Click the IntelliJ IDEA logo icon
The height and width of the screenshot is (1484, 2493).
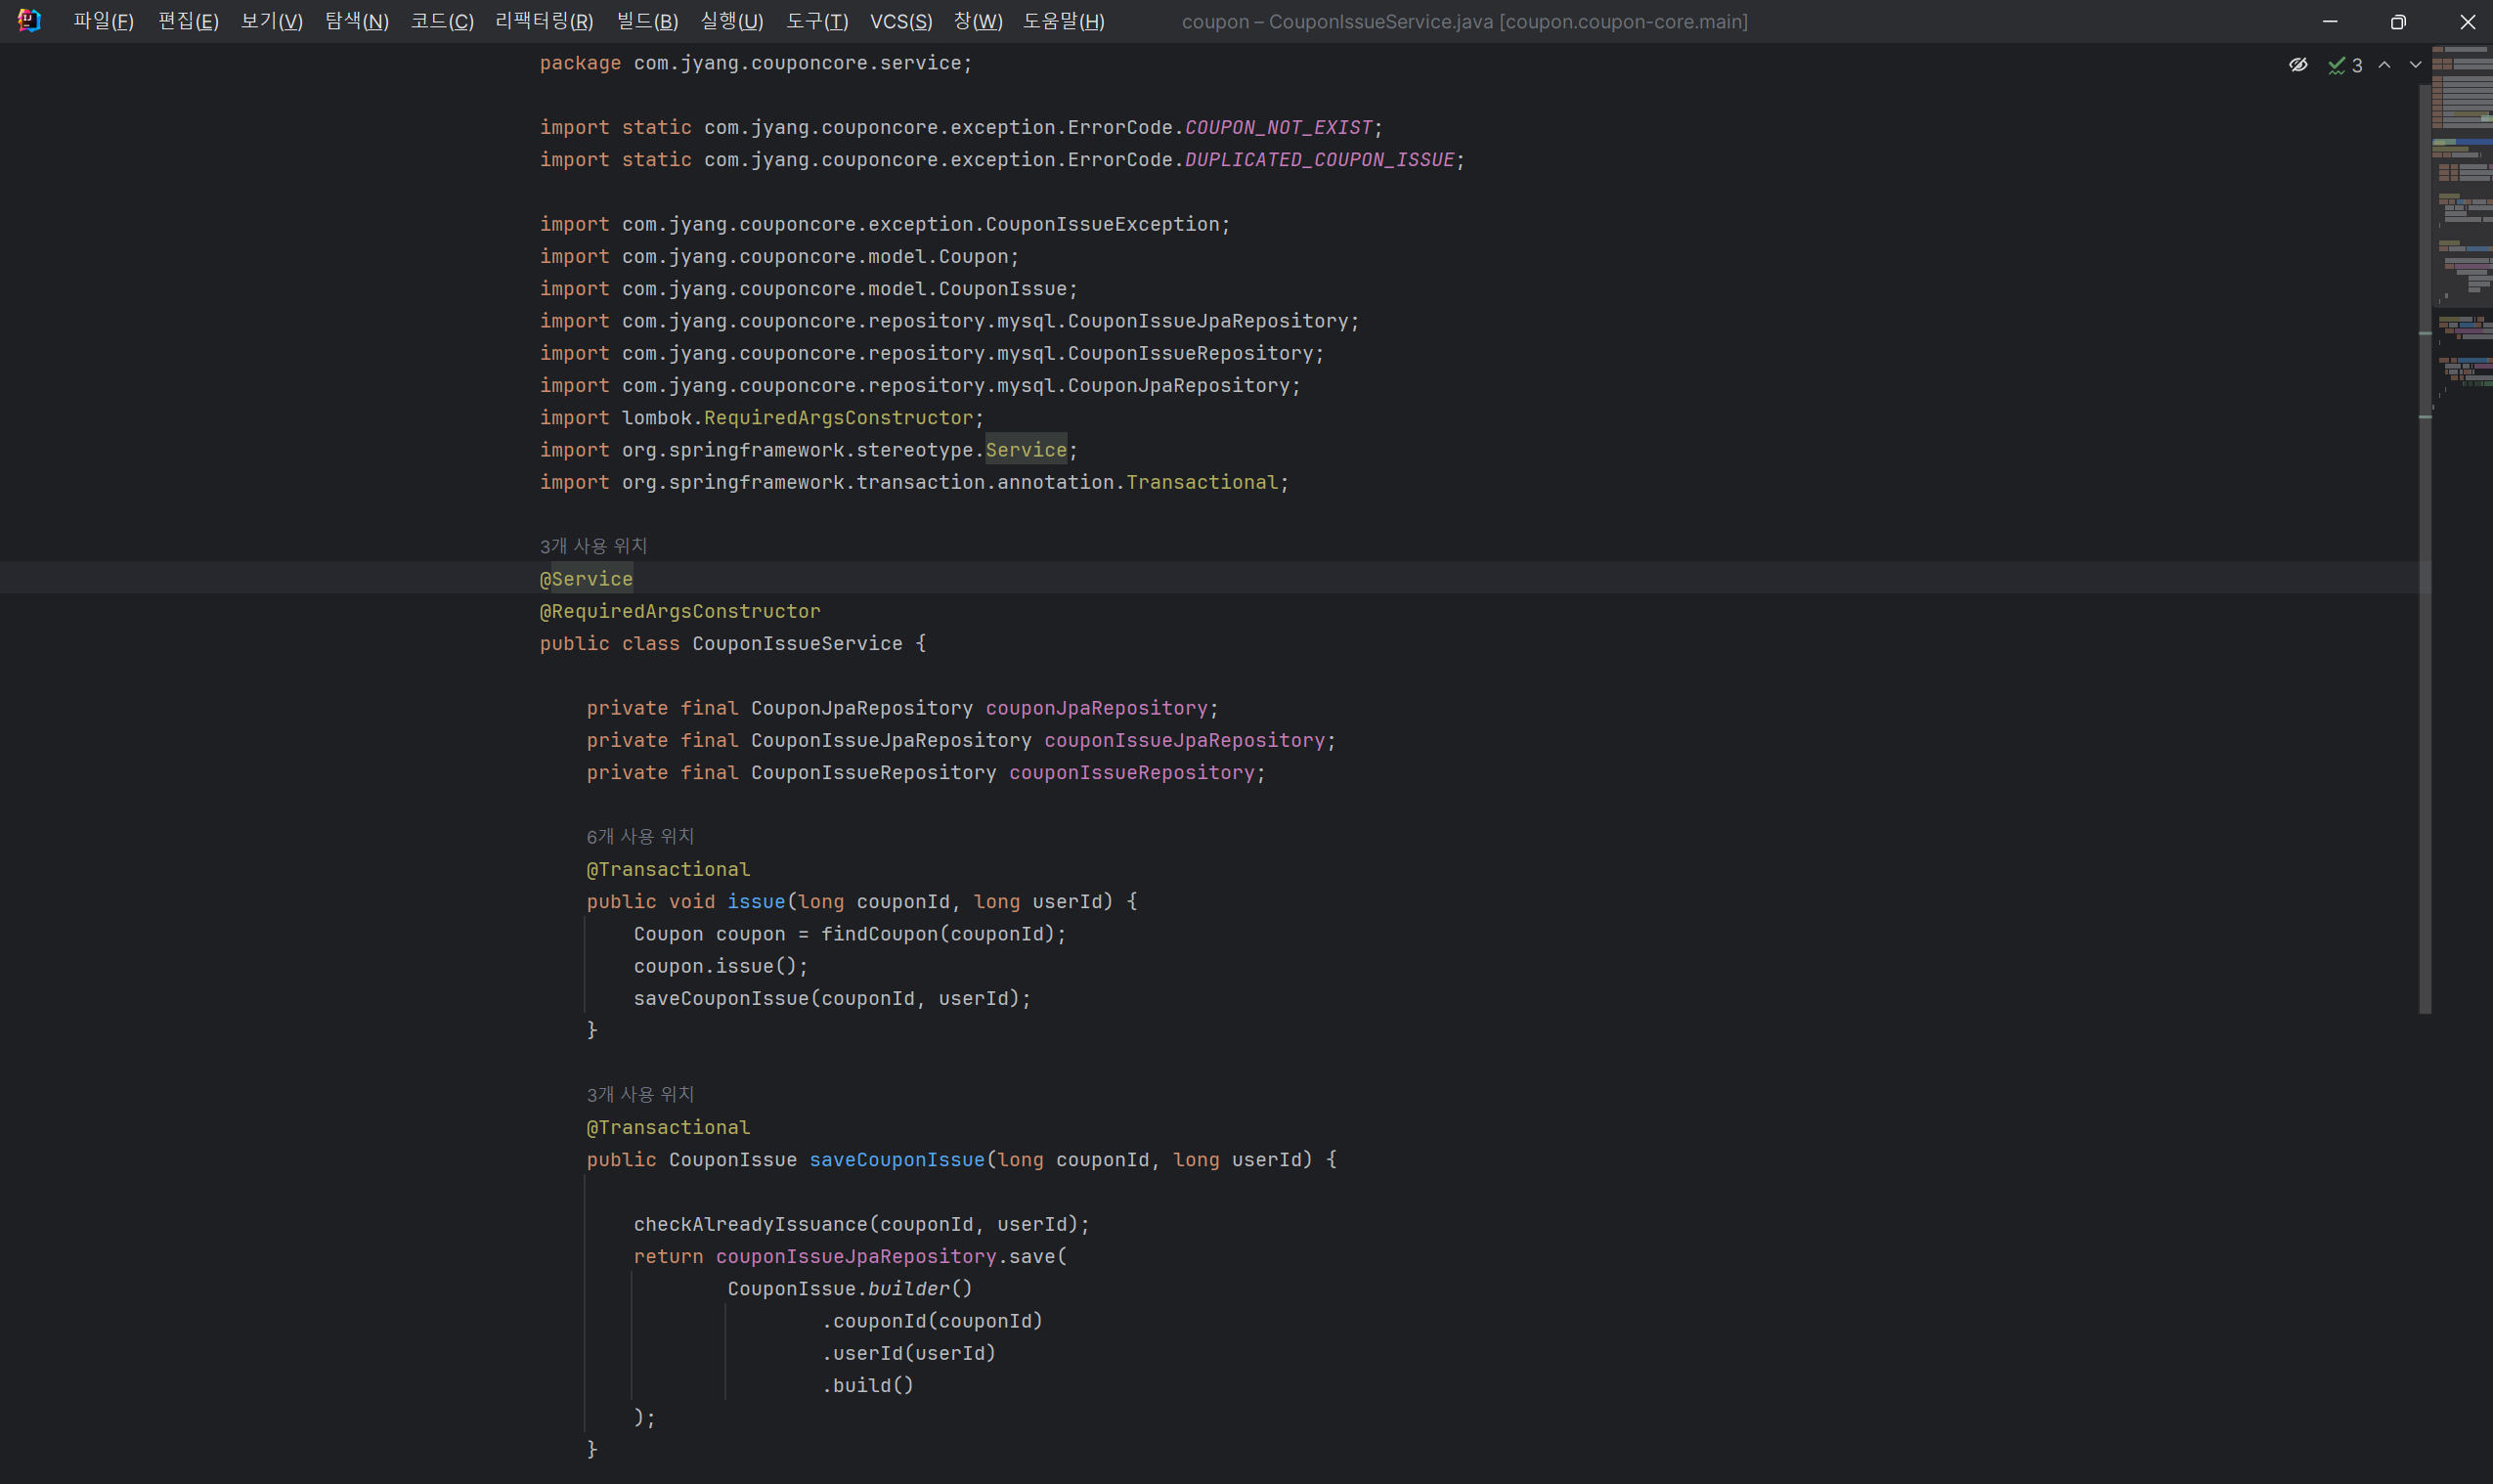click(x=29, y=20)
